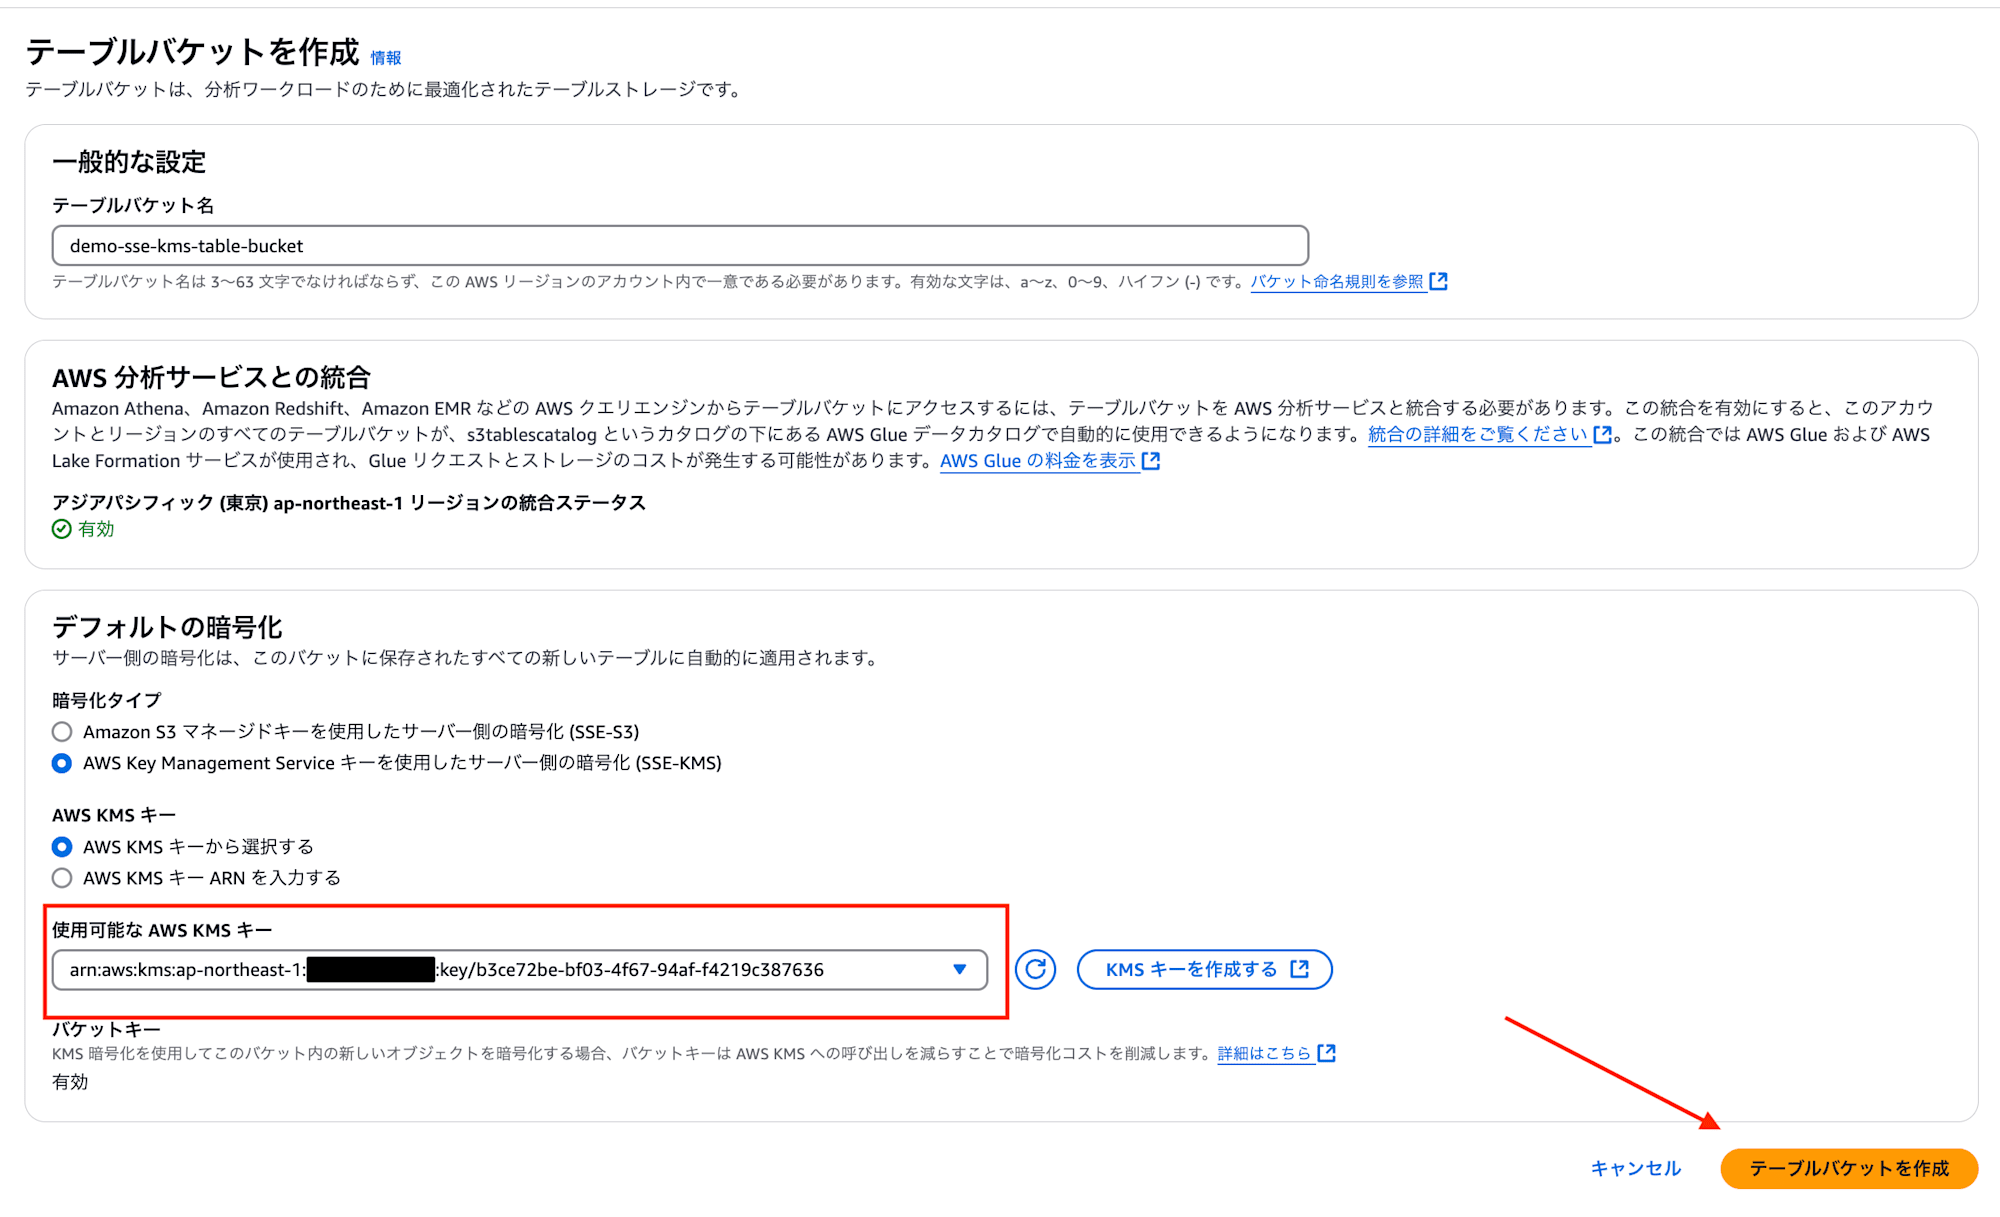
Task: Choose AWS KMS キーから選択する radio option
Action: point(62,847)
